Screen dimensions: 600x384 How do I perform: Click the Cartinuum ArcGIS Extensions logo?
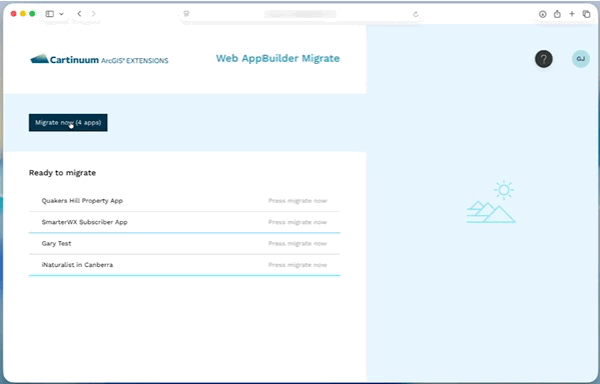(x=99, y=59)
